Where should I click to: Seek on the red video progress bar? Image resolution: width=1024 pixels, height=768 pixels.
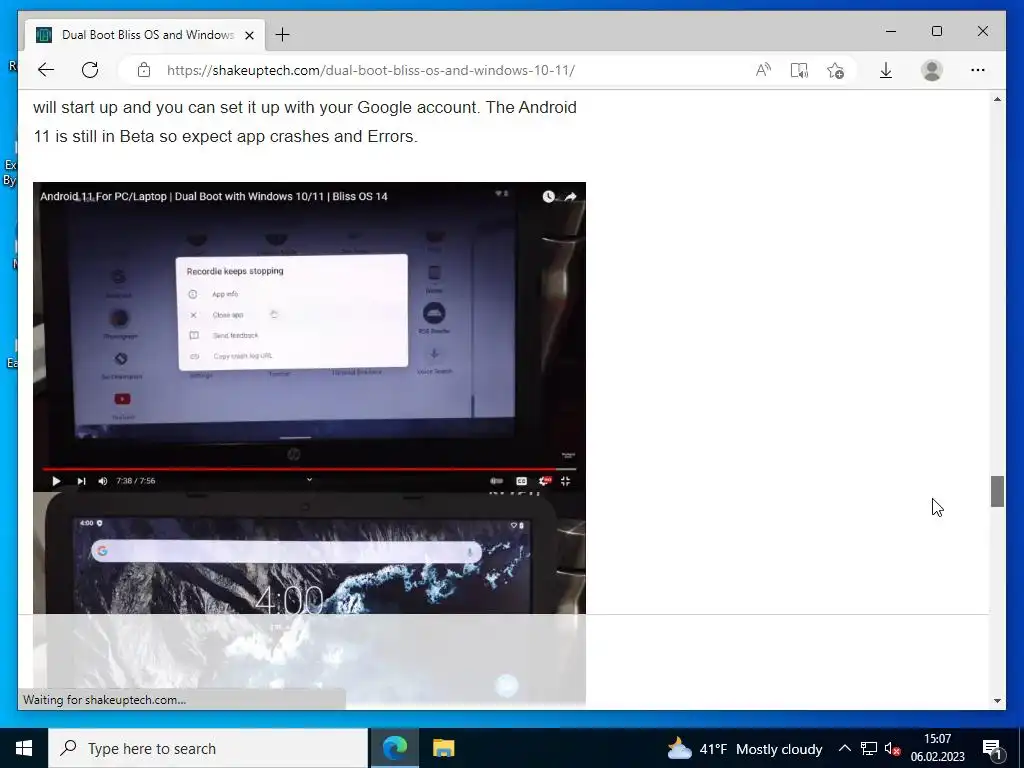click(x=309, y=468)
